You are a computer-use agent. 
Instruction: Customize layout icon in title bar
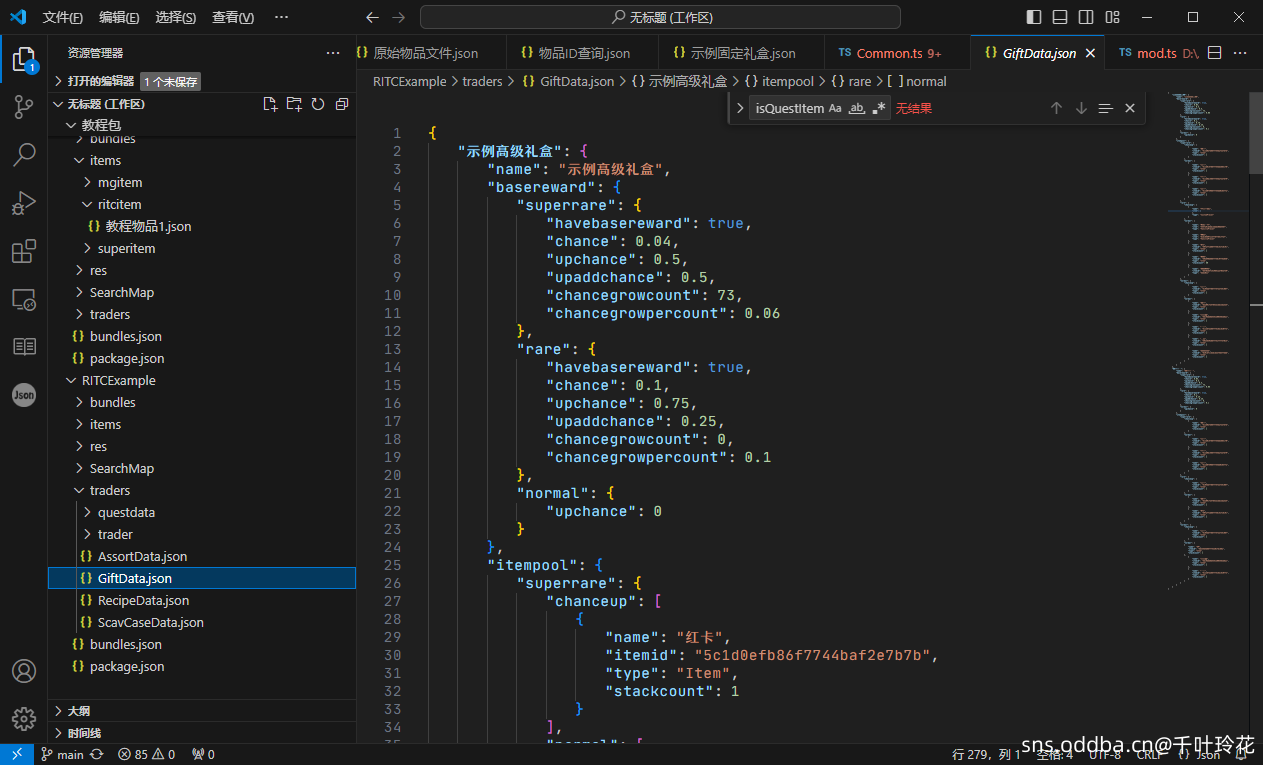pyautogui.click(x=1112, y=17)
